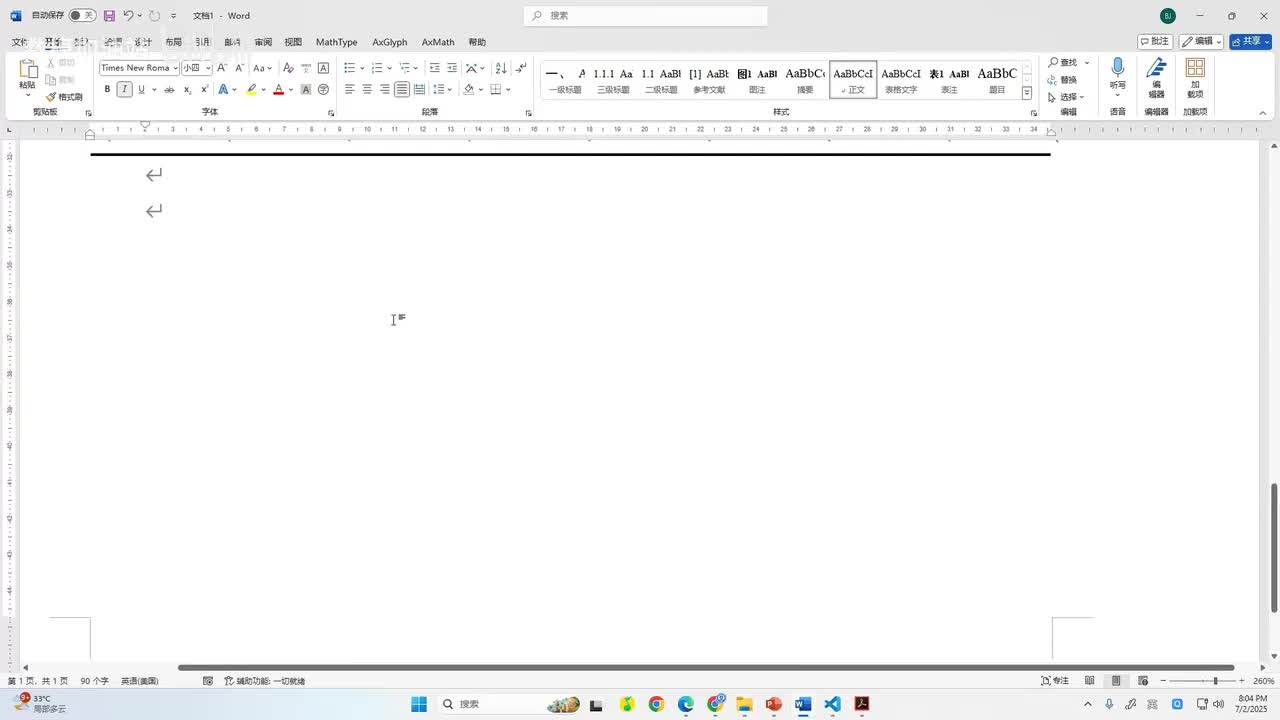Open the Select dropdown in Editing group
The height and width of the screenshot is (720, 1280).
(x=1067, y=97)
